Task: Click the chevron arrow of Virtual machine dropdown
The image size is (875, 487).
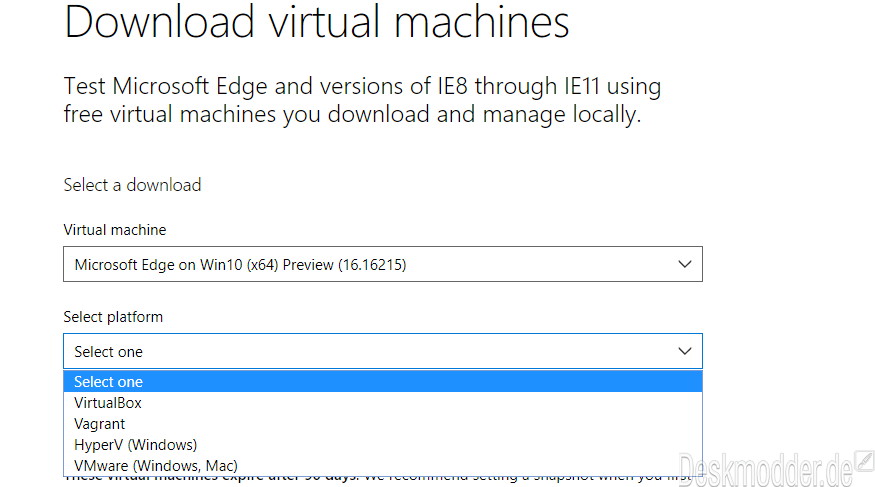Action: [x=685, y=264]
